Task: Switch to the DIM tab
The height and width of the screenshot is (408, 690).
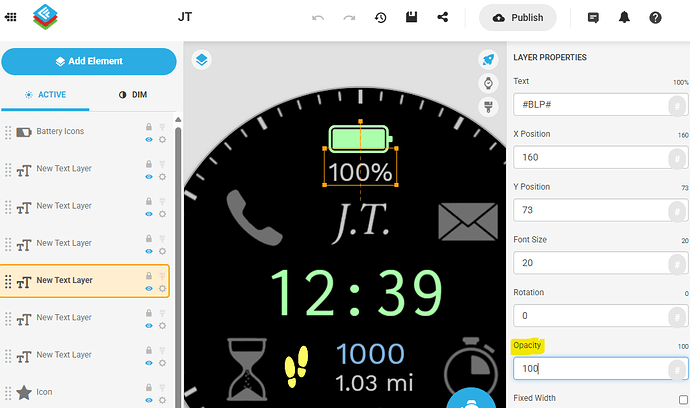Action: coord(133,95)
